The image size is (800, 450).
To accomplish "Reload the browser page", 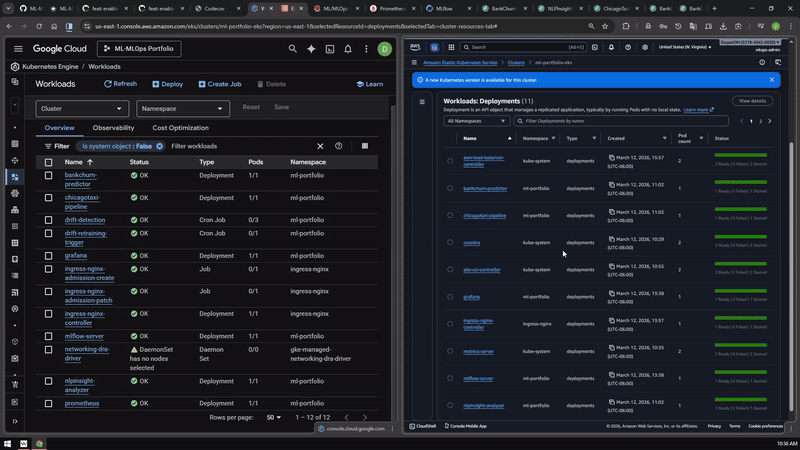I will click(39, 26).
